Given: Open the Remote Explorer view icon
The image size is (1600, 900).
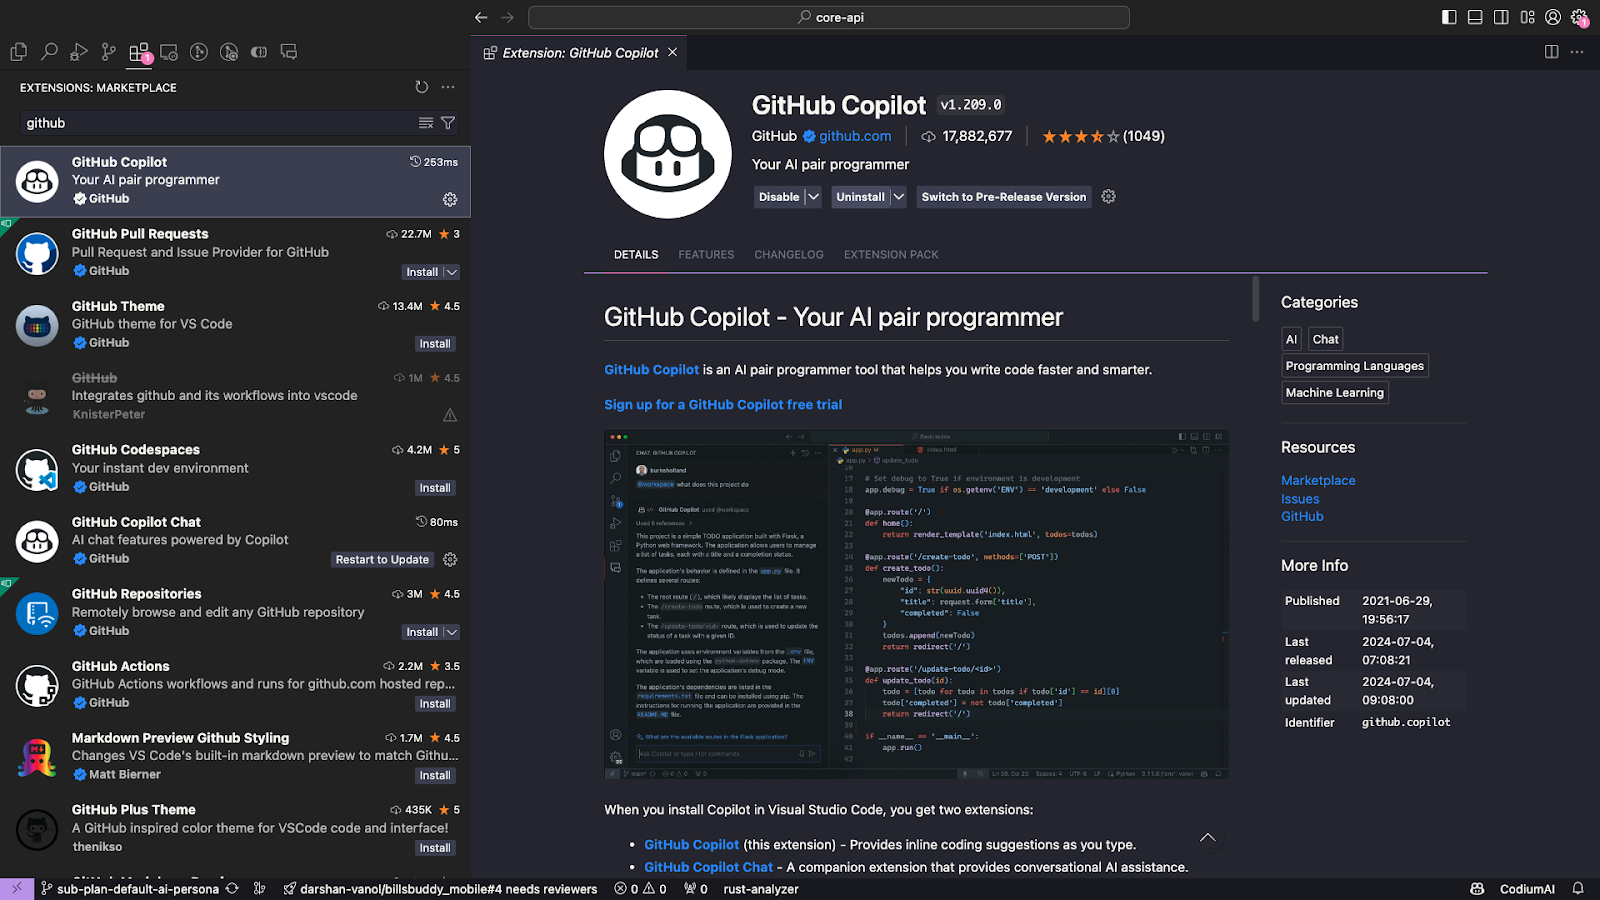Looking at the screenshot, I should (x=169, y=52).
